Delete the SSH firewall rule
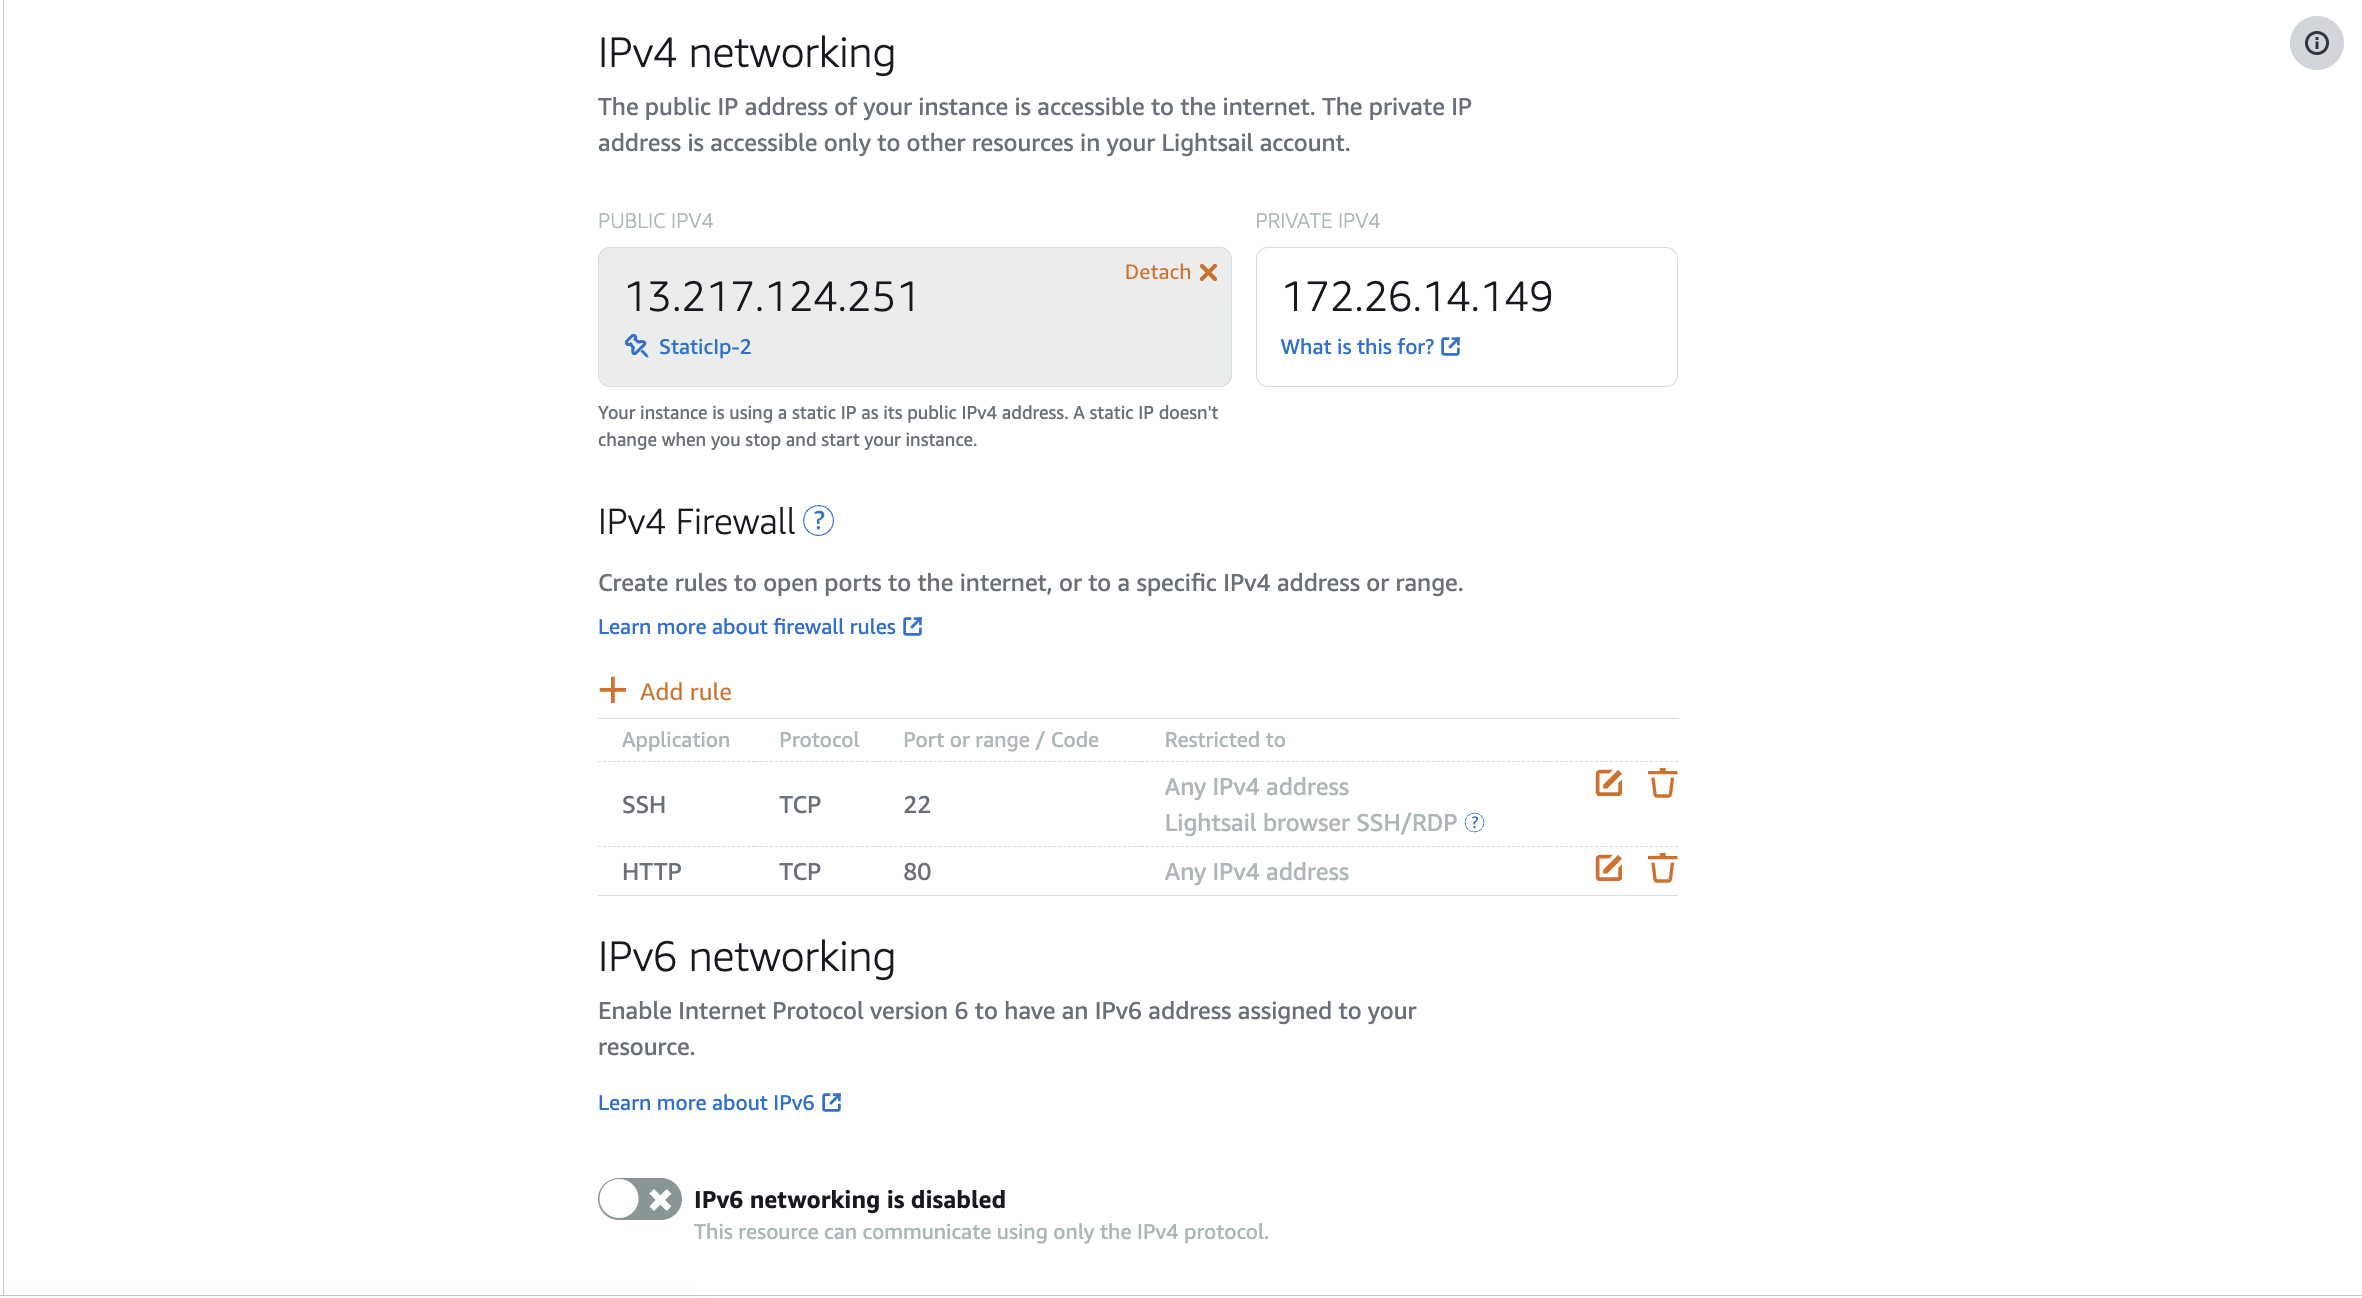Viewport: 2362px width, 1298px height. point(1662,783)
